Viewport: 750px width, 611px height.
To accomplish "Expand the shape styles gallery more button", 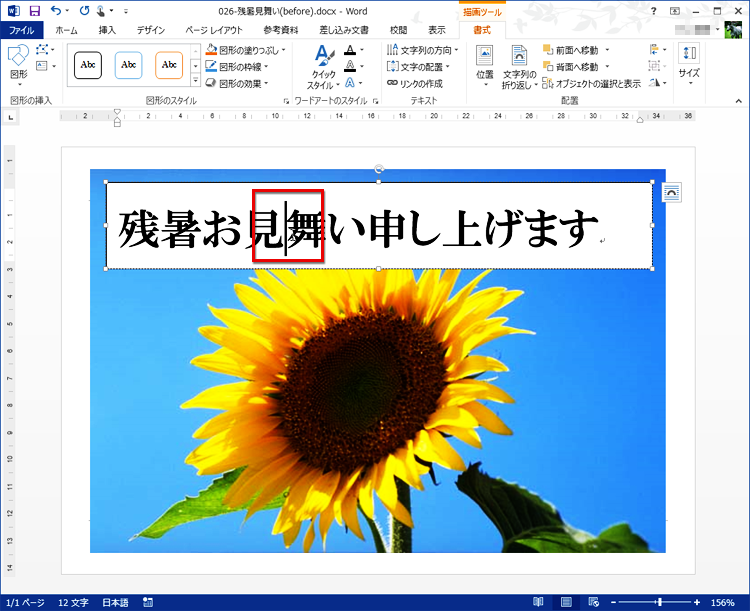I will point(195,81).
